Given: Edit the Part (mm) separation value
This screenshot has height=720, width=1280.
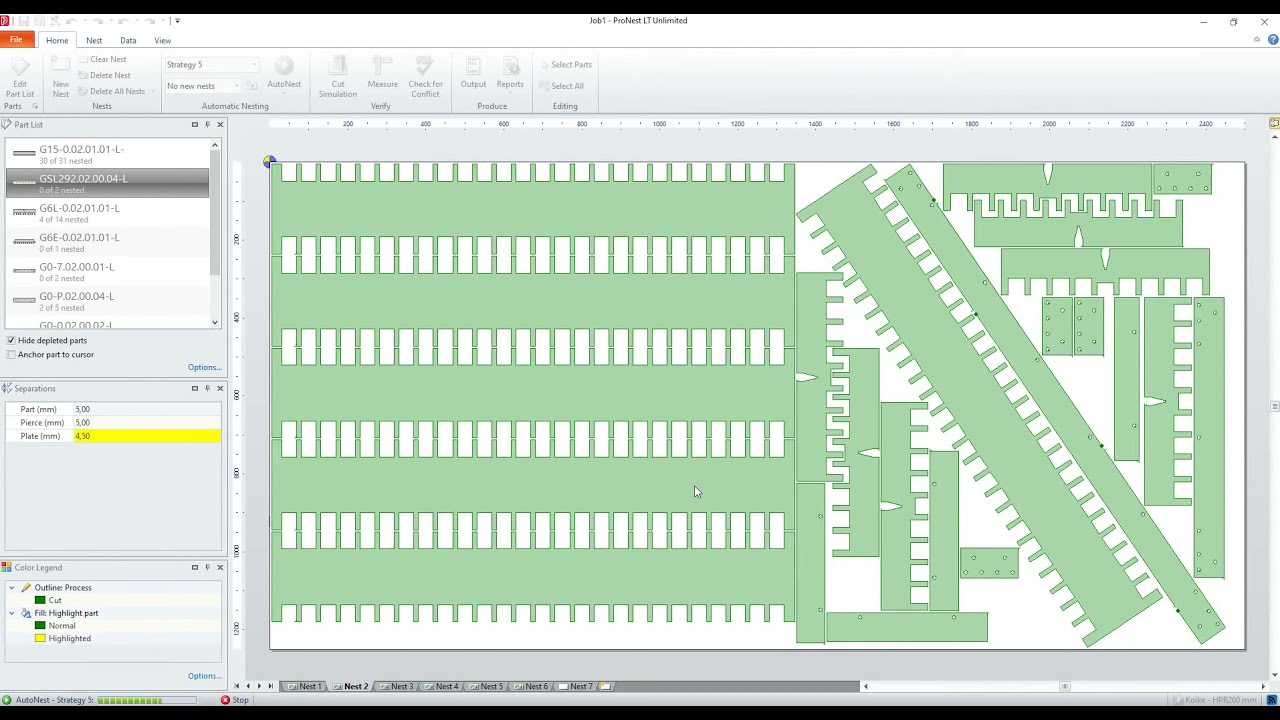Looking at the screenshot, I should coord(146,409).
